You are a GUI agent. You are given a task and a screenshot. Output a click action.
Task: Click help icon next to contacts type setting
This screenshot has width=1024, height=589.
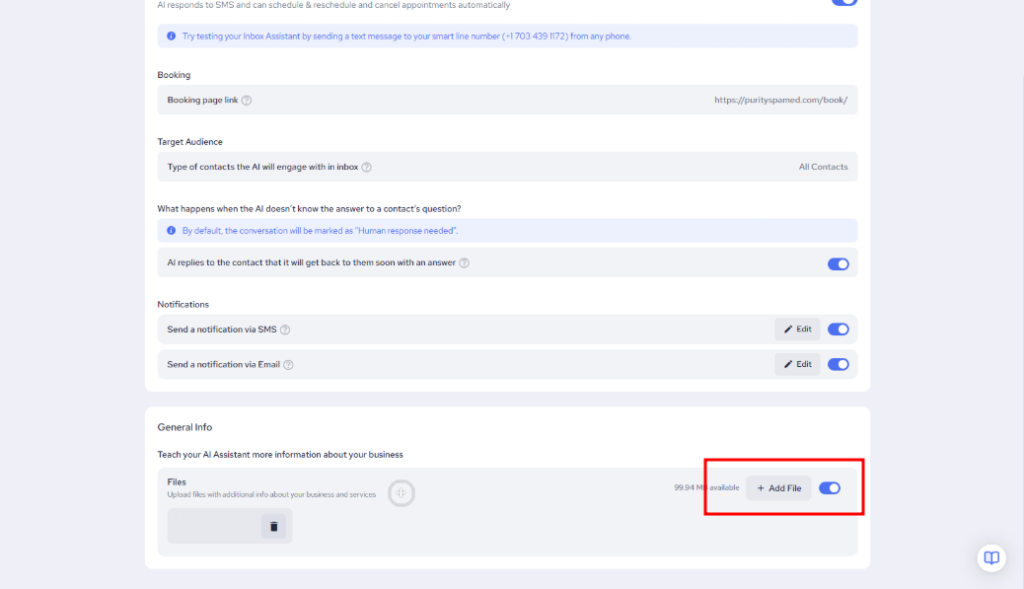[366, 167]
